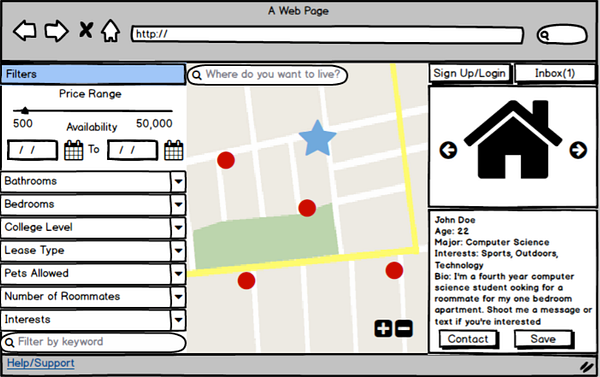Image resolution: width=600 pixels, height=377 pixels.
Task: Click the Contact button
Action: point(468,339)
